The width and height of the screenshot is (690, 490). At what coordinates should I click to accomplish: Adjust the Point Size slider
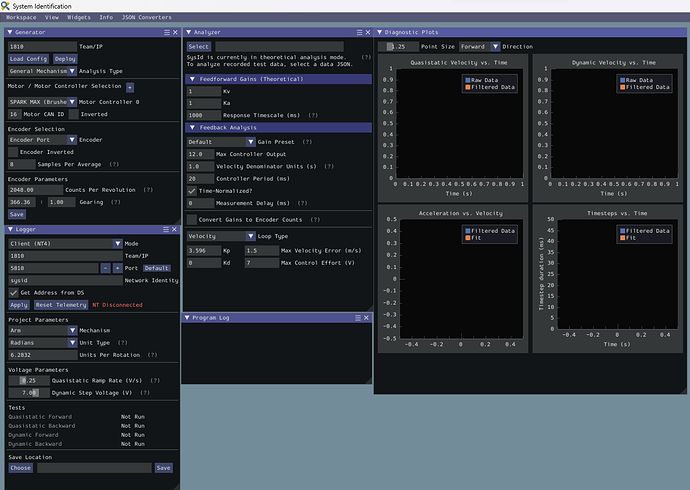[398, 46]
